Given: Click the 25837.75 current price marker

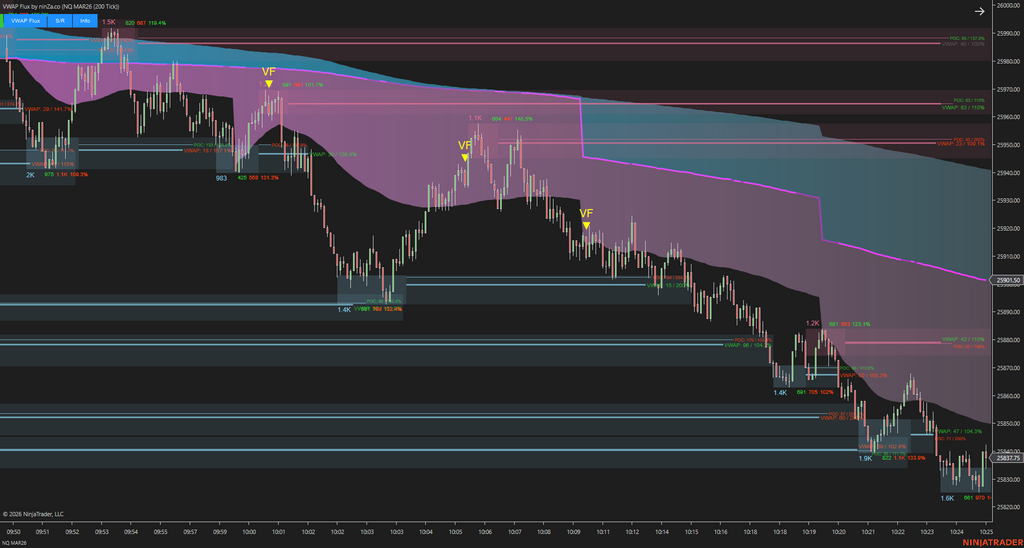Looking at the screenshot, I should (x=1008, y=459).
